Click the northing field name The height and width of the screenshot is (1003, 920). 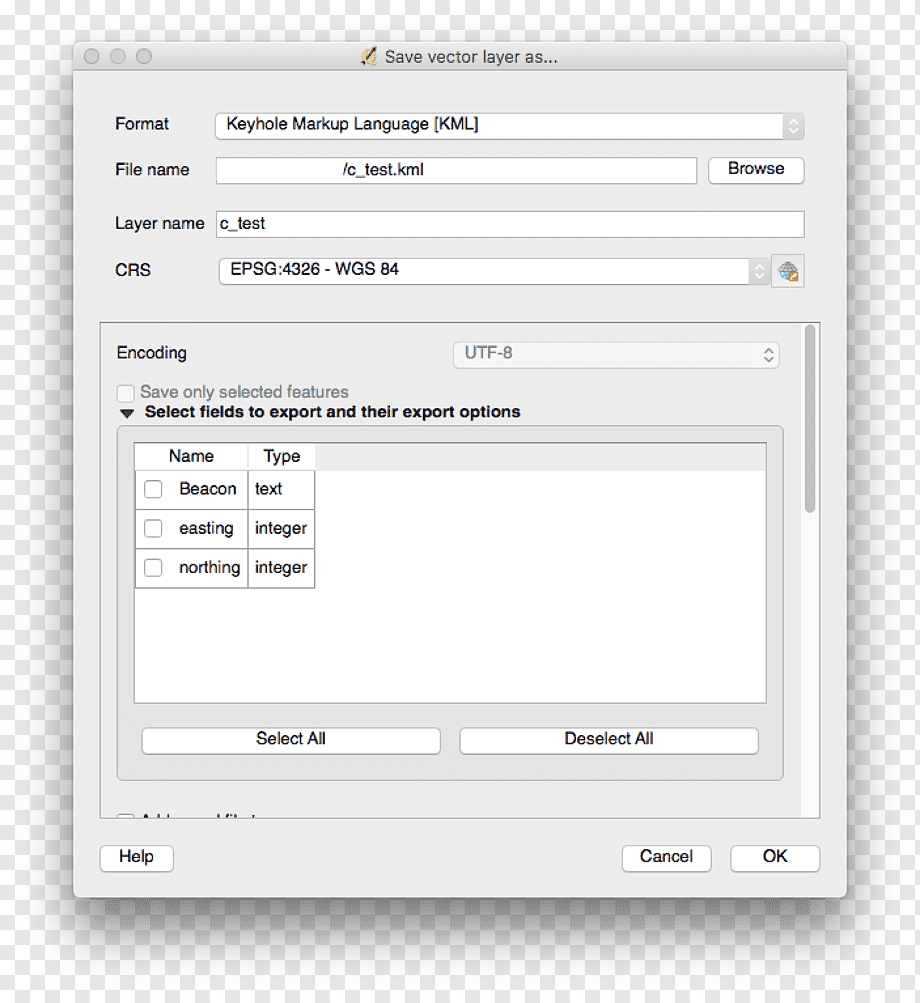pyautogui.click(x=209, y=568)
